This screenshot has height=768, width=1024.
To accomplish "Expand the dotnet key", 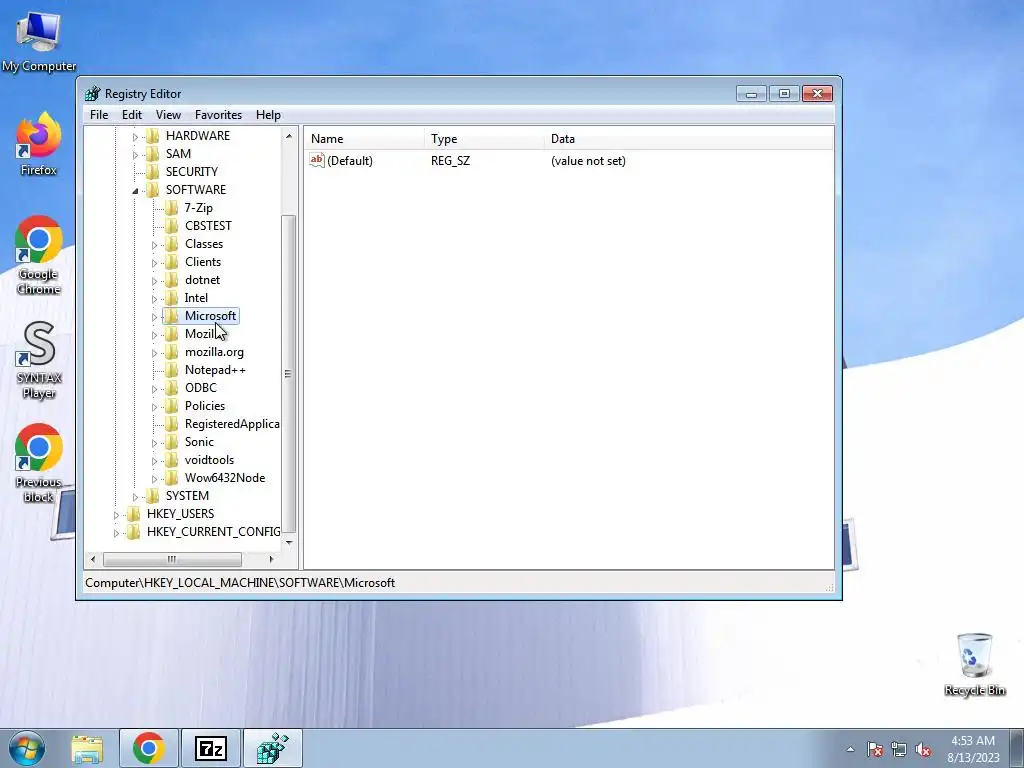I will [154, 281].
